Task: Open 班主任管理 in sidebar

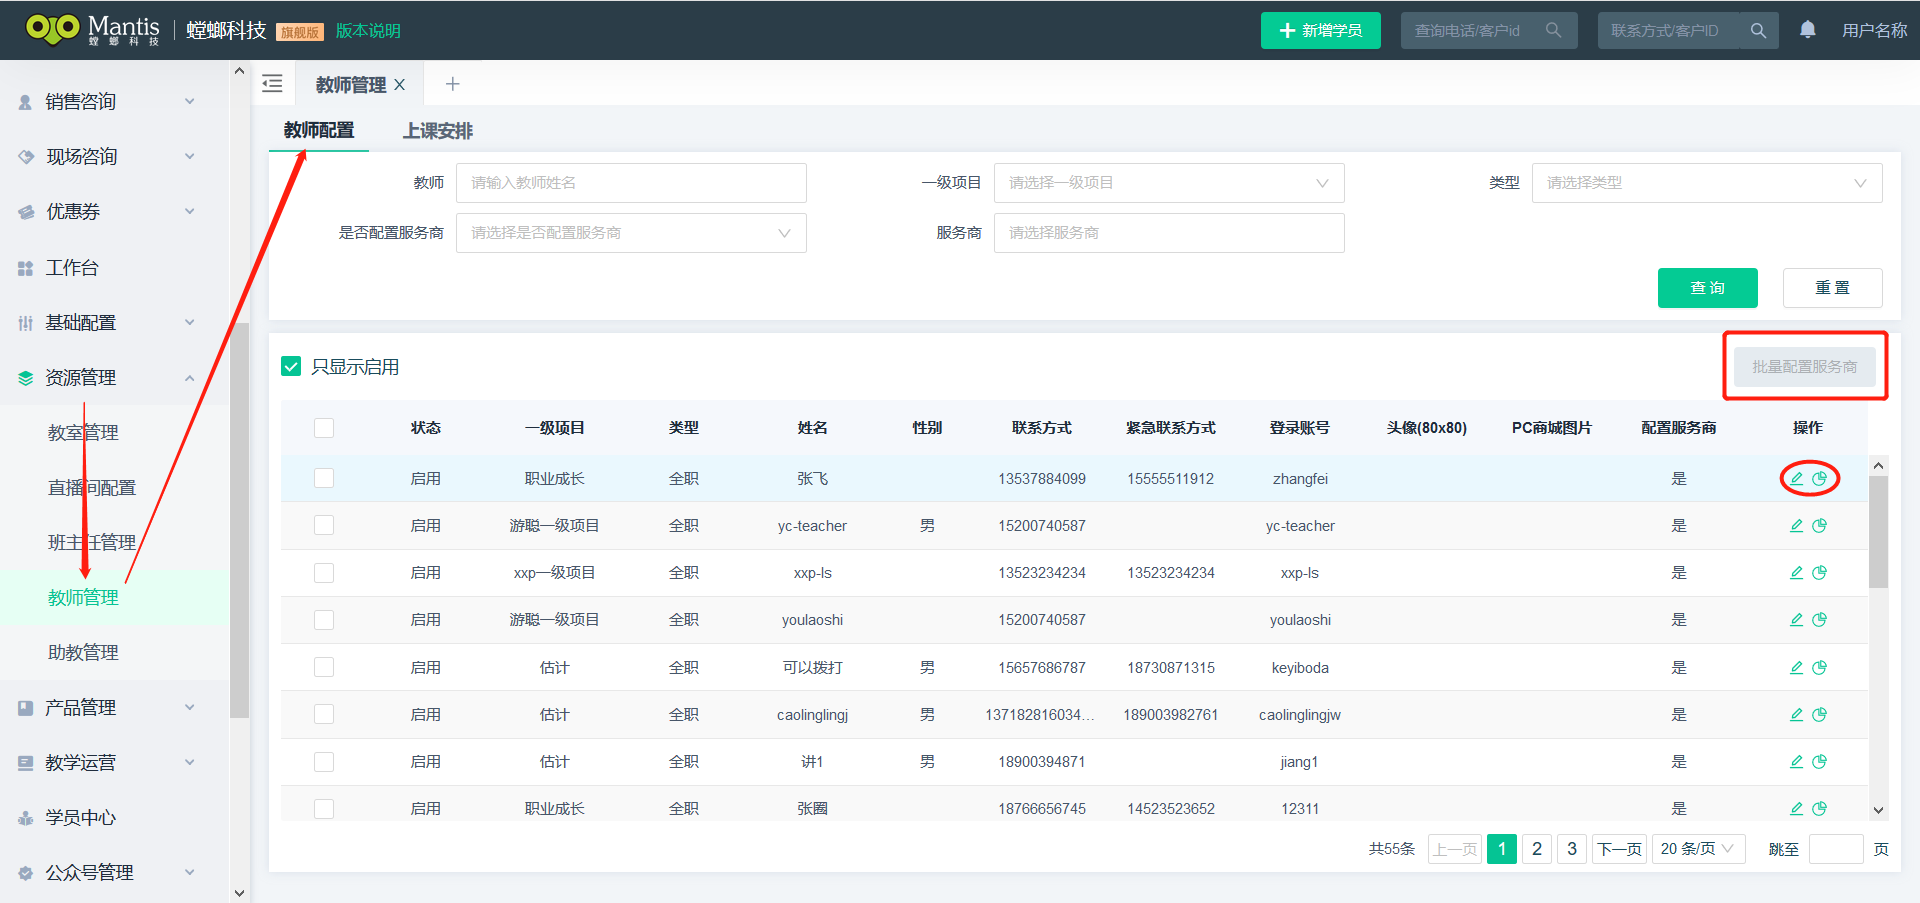Action: pos(92,543)
